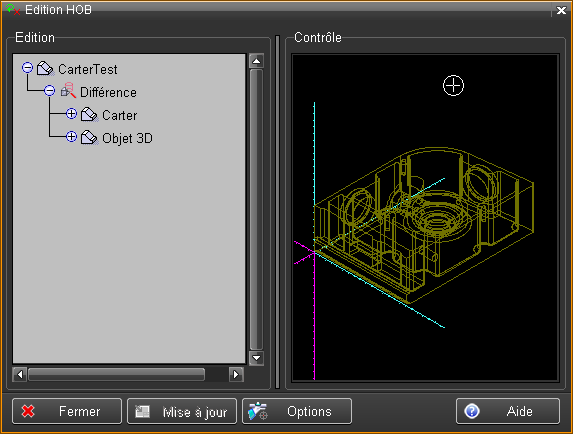573x434 pixels.
Task: Click the Carter node's solid icon
Action: click(90, 114)
